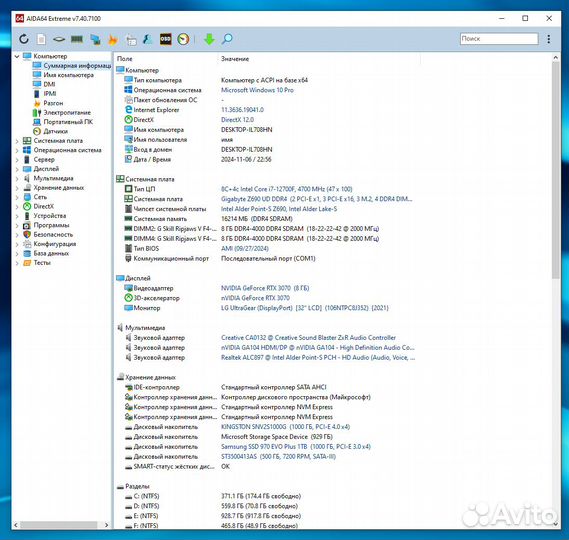Image resolution: width=569 pixels, height=540 pixels.
Task: Open the Intel Alder Point-S Z690 chipset link
Action: click(x=279, y=209)
